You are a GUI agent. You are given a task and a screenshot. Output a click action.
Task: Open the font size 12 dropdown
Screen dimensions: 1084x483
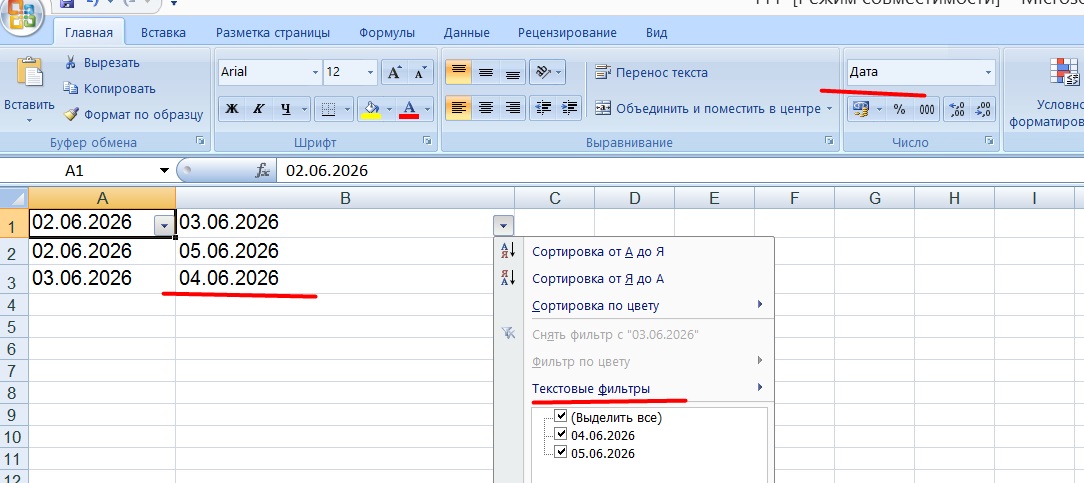371,72
